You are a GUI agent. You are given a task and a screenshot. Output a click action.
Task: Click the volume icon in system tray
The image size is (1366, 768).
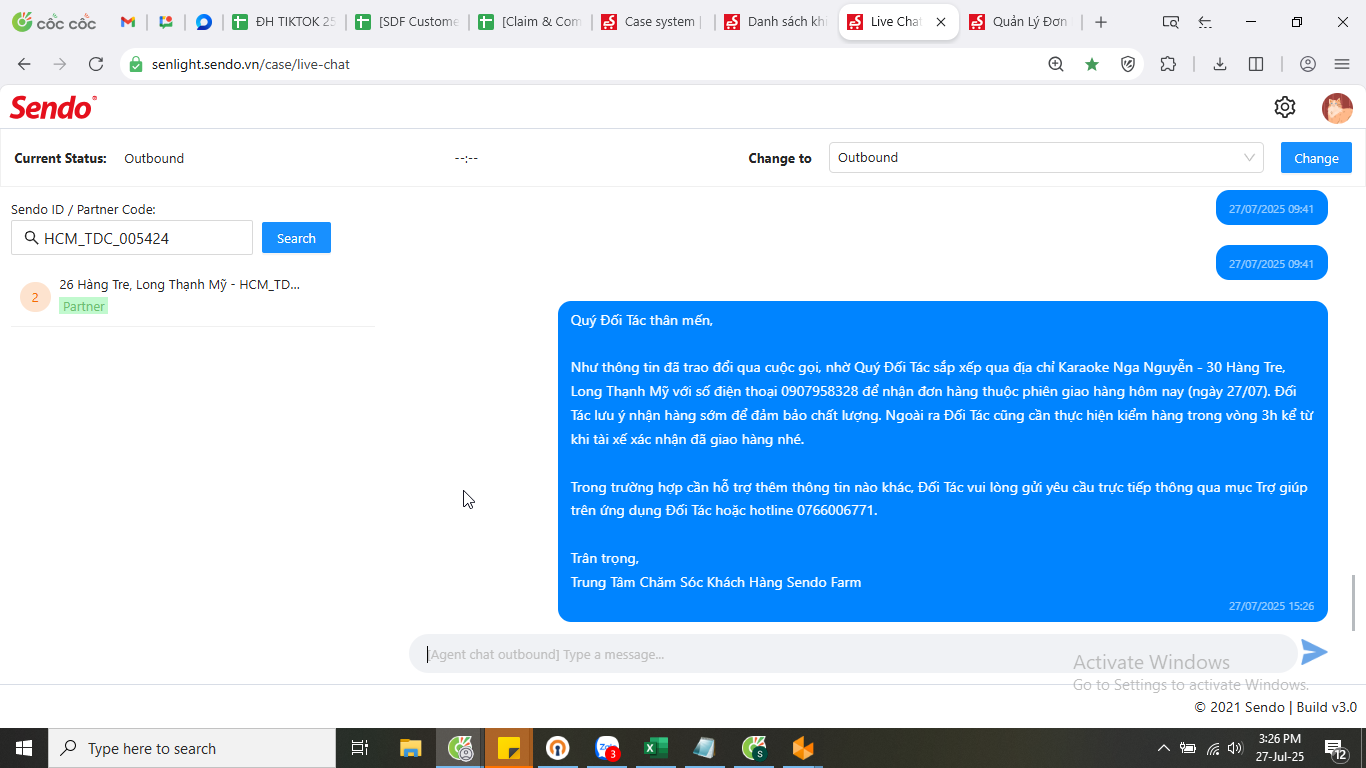tap(1235, 748)
